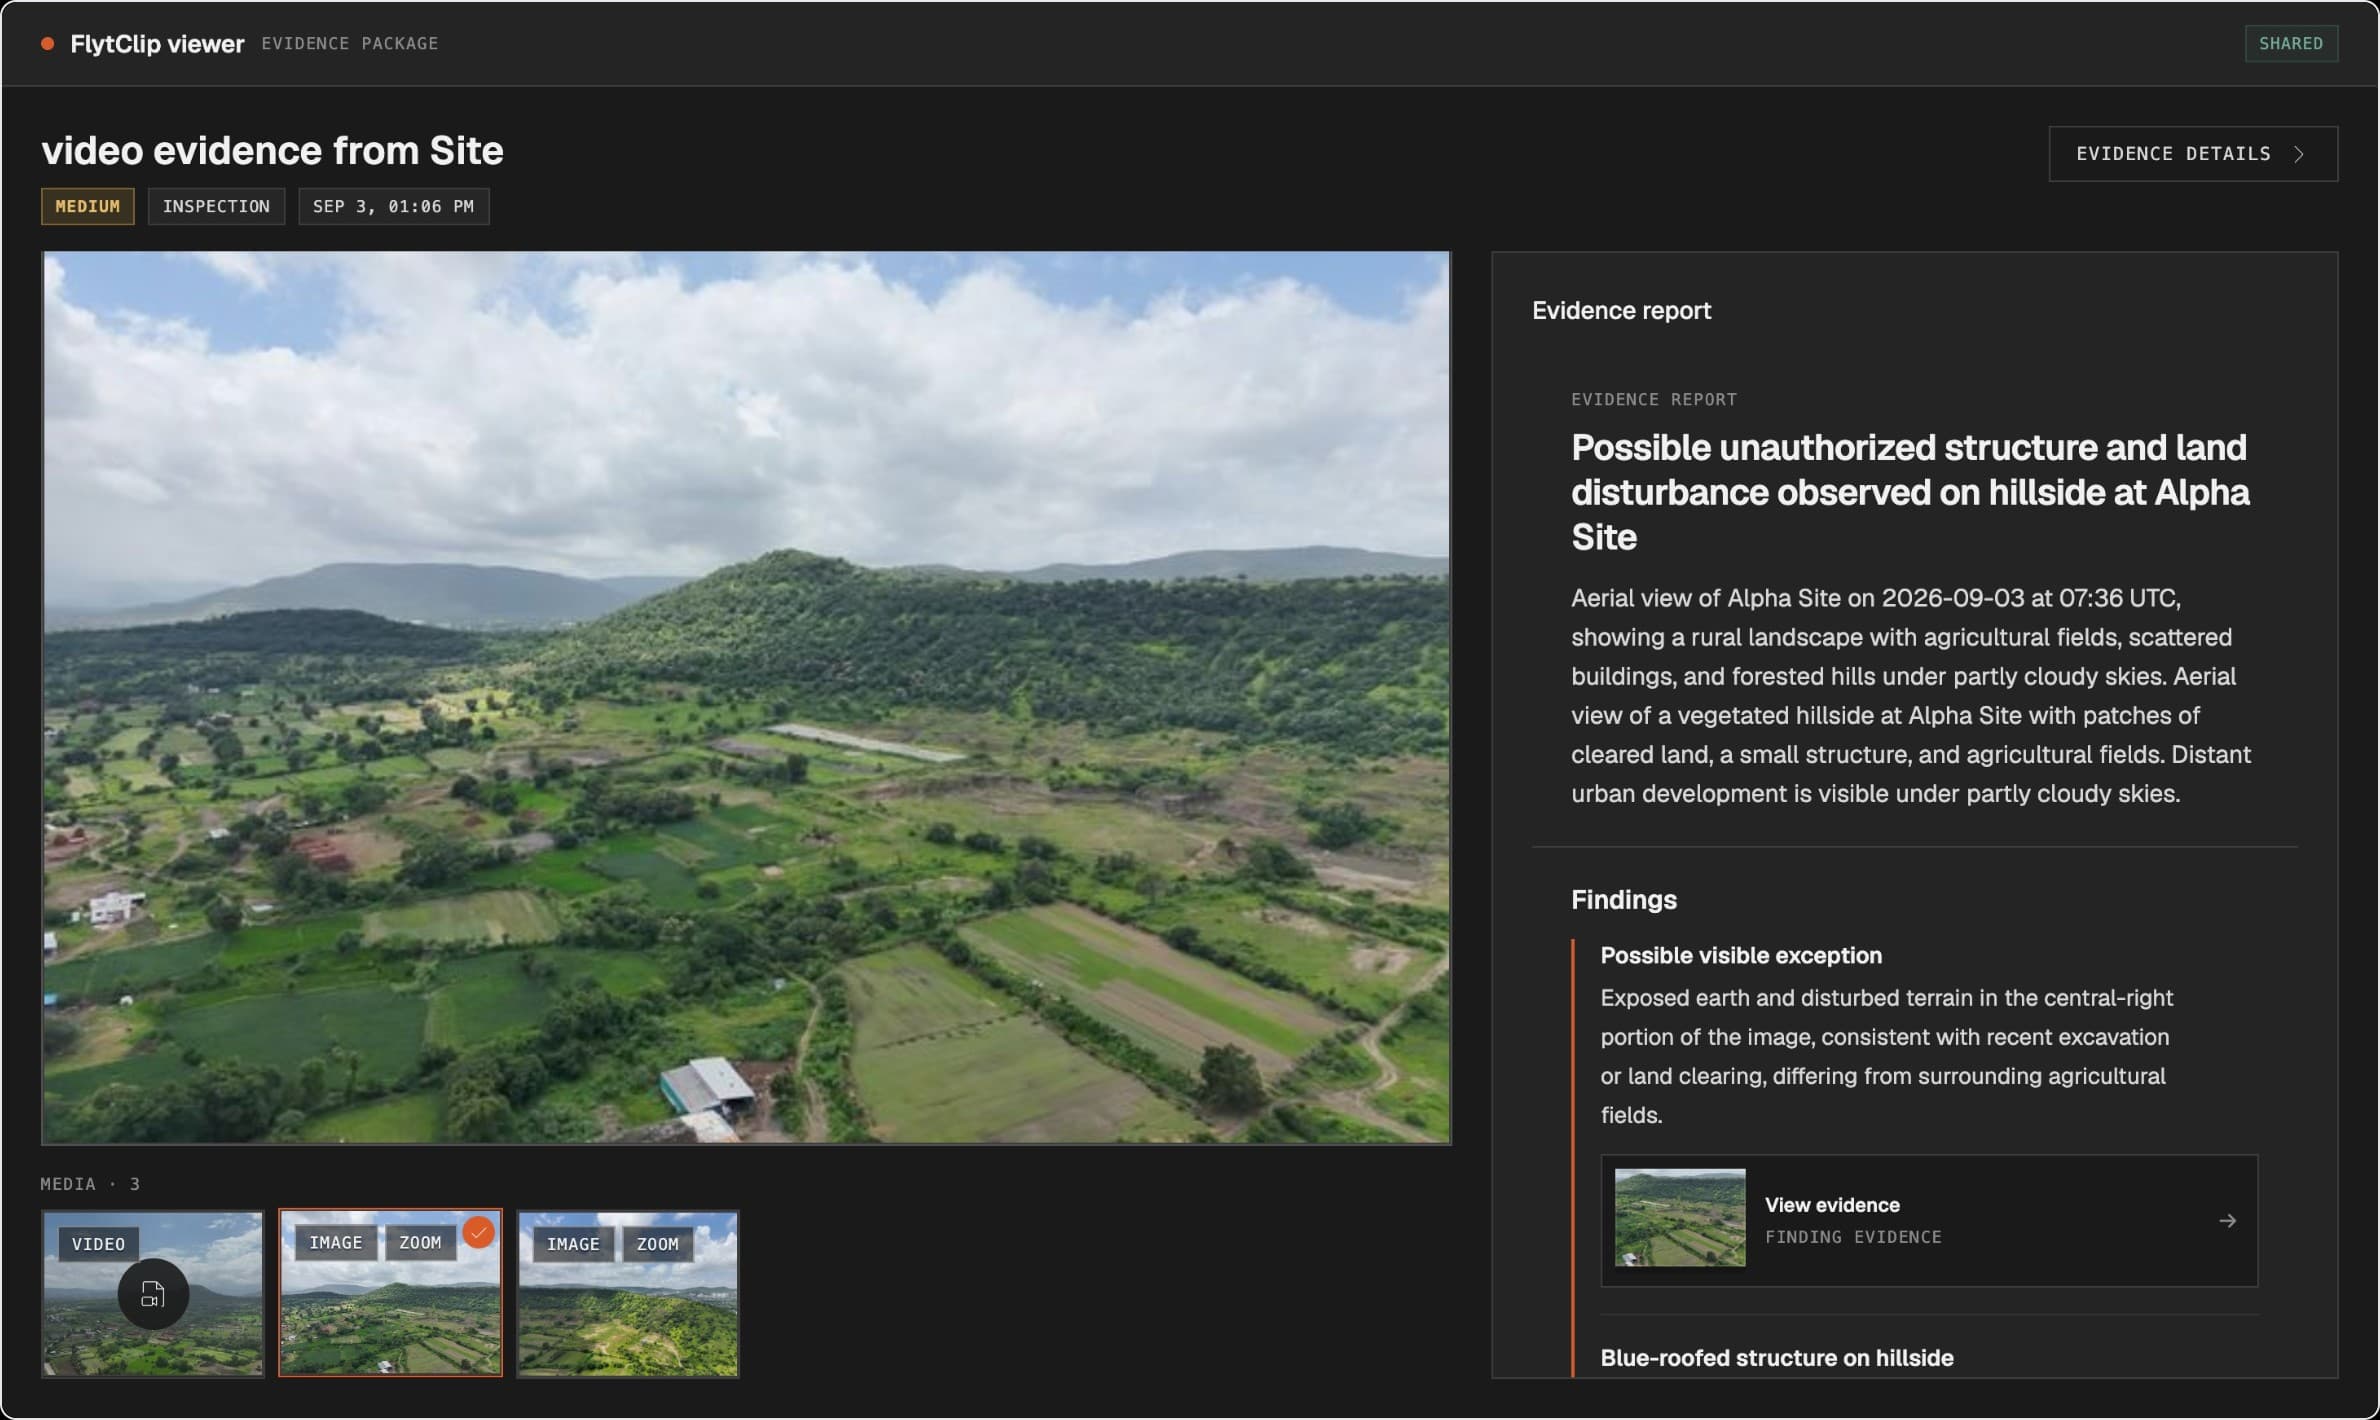Click the VIDEO label on first thumbnail
The image size is (2380, 1420).
pyautogui.click(x=98, y=1244)
